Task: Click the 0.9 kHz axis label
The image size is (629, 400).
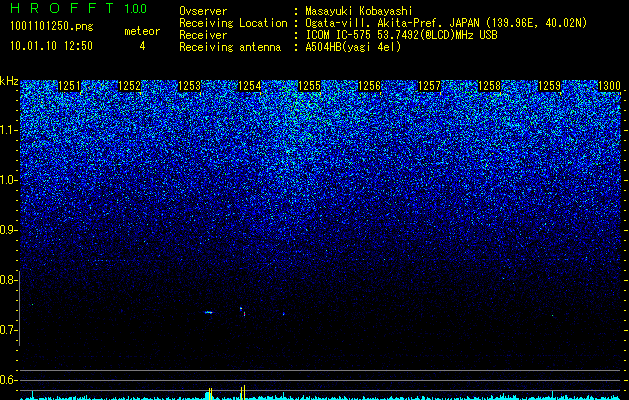Action: 8,230
